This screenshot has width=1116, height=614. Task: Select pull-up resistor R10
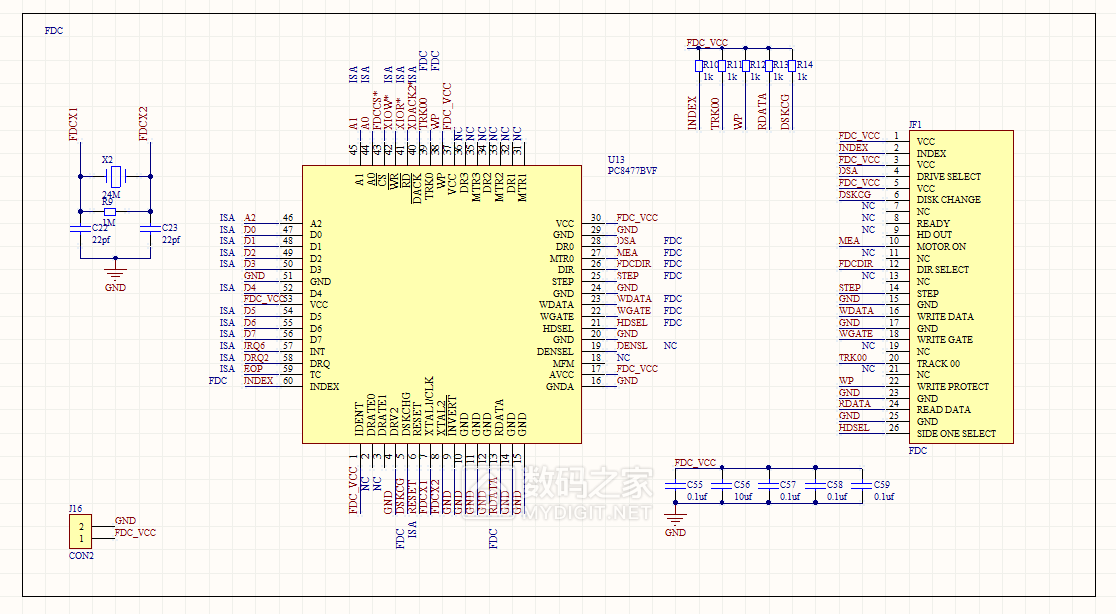[698, 66]
